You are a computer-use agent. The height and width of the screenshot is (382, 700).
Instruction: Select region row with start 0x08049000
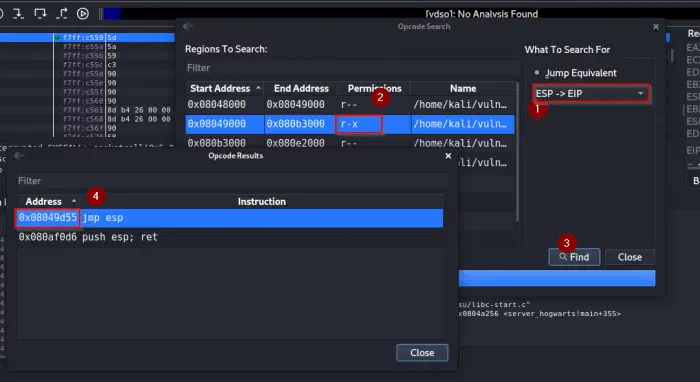(x=350, y=124)
